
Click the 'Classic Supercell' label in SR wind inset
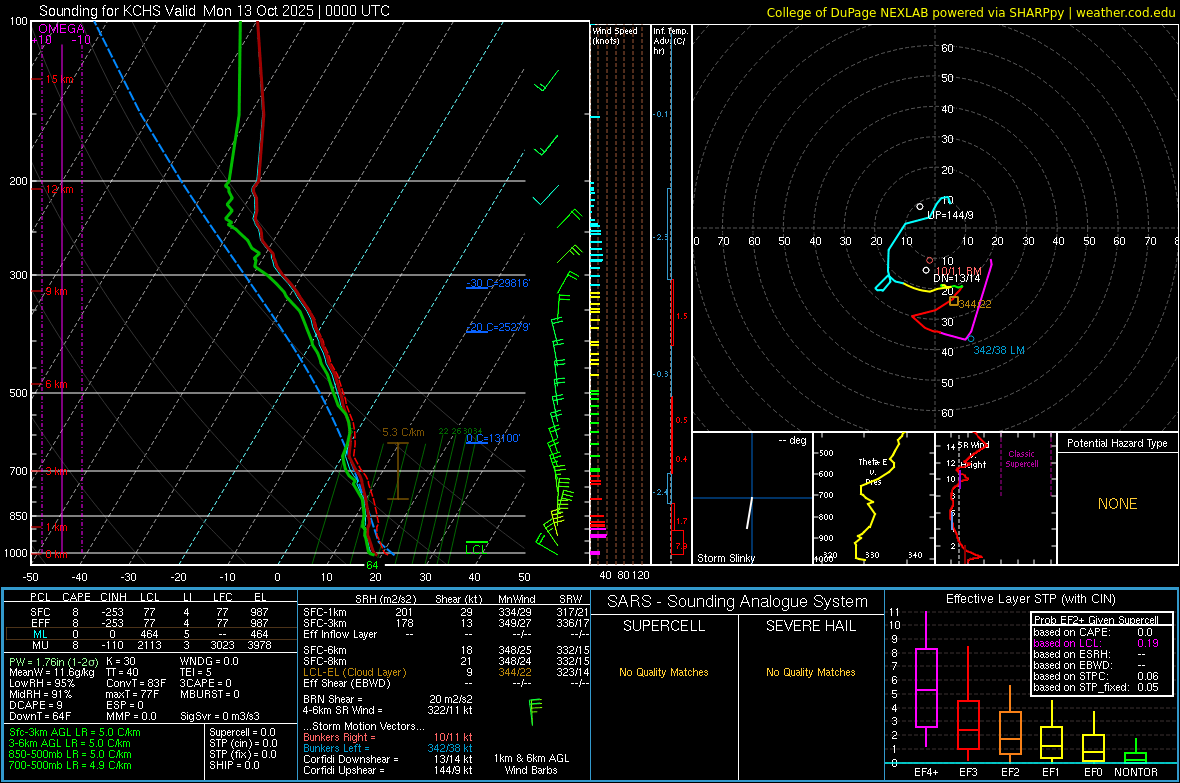tap(1021, 459)
